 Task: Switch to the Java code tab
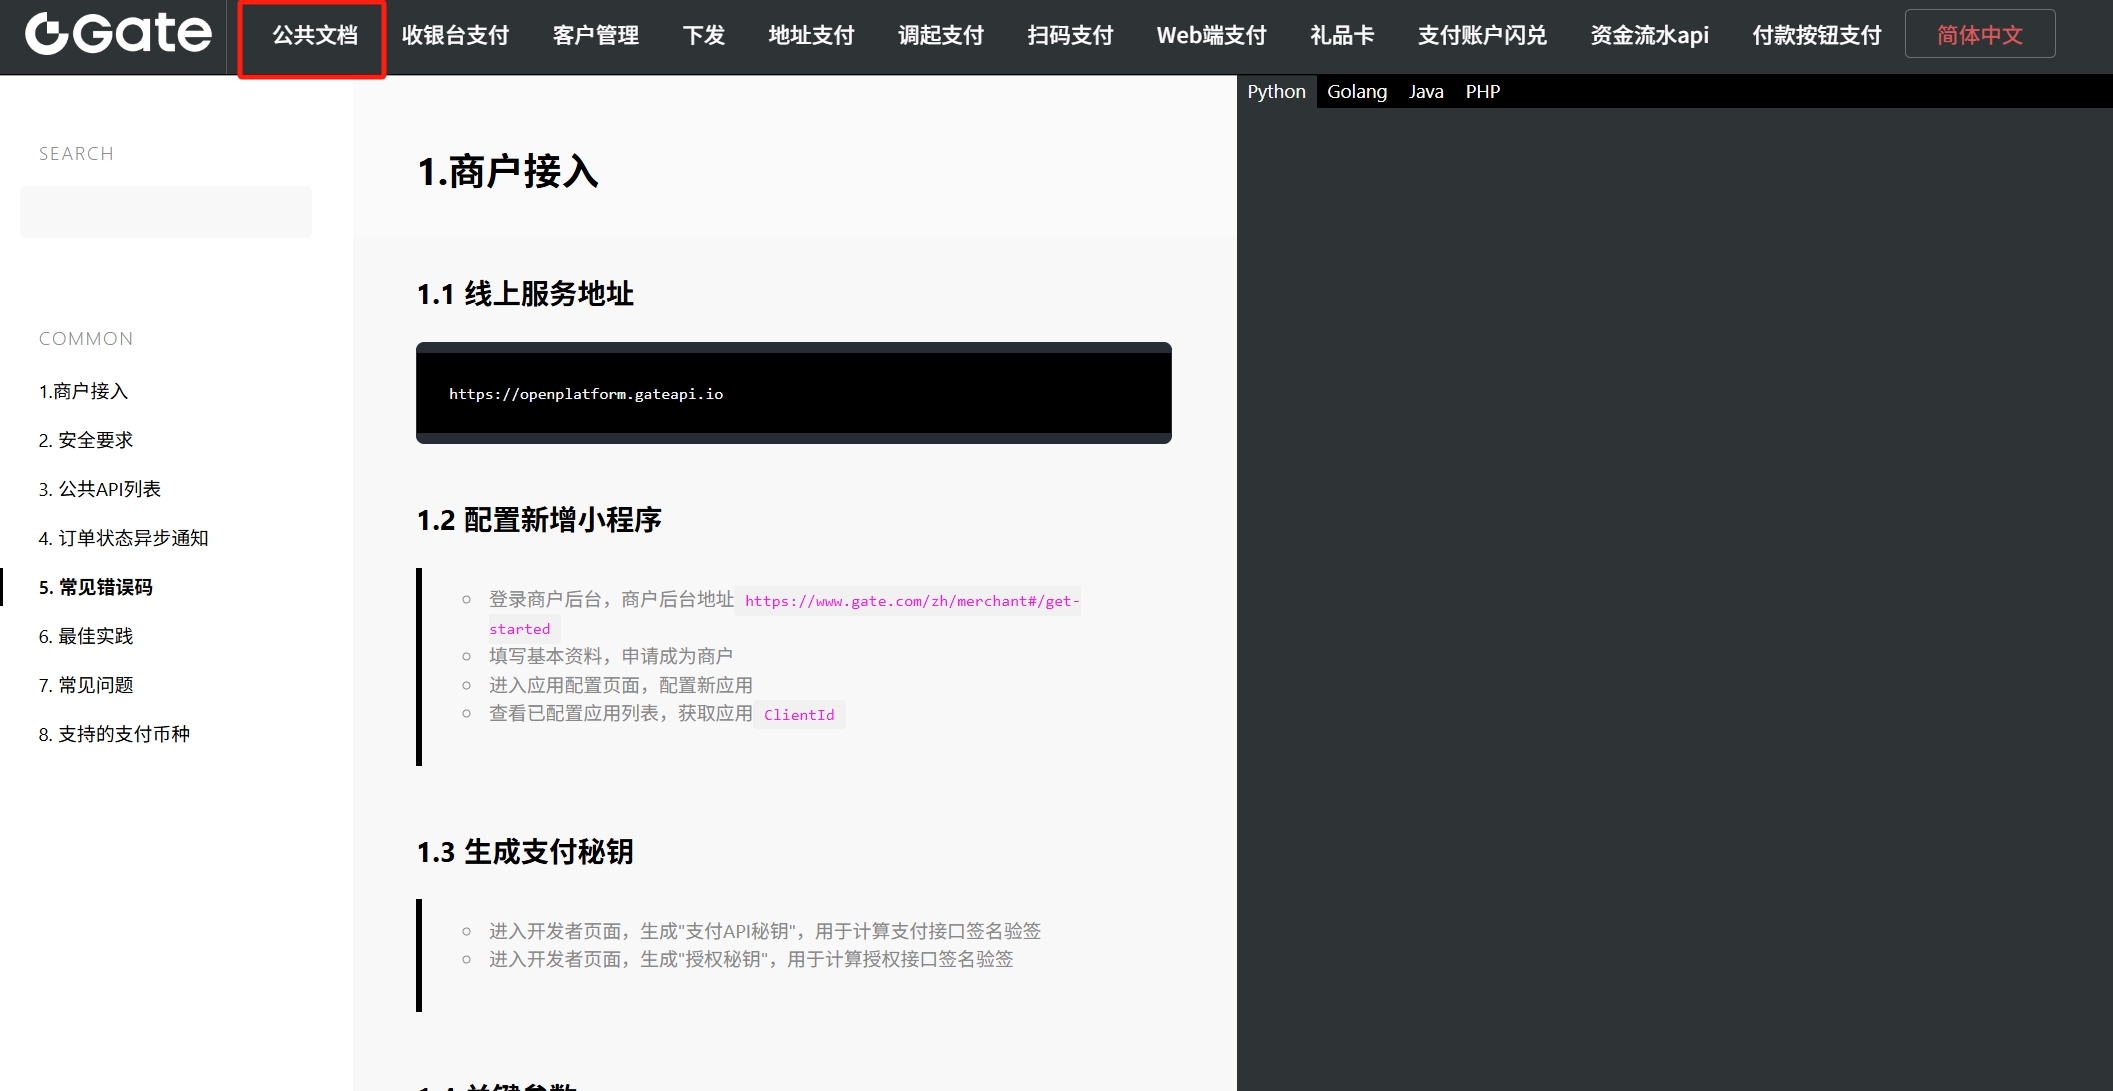click(1426, 91)
